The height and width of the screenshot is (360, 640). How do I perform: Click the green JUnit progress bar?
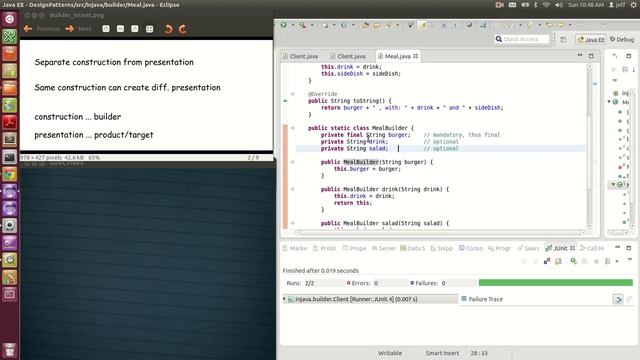[556, 282]
